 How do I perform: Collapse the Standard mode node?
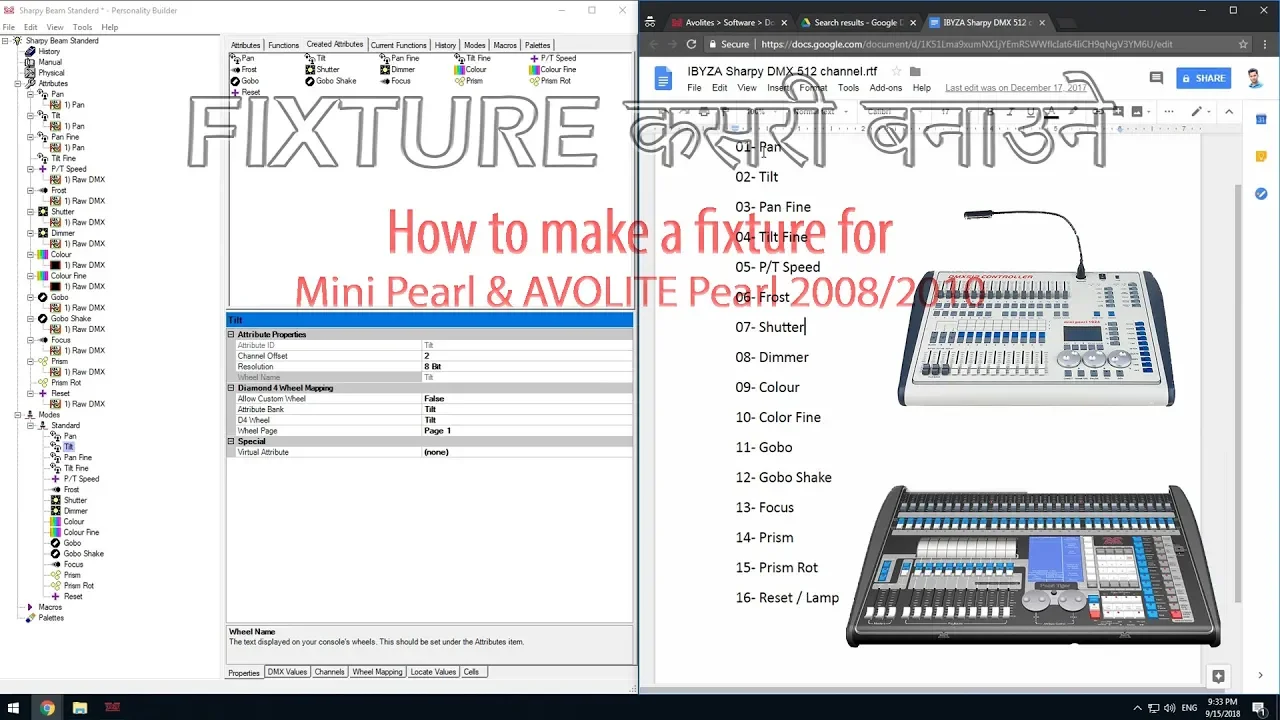pyautogui.click(x=30, y=426)
